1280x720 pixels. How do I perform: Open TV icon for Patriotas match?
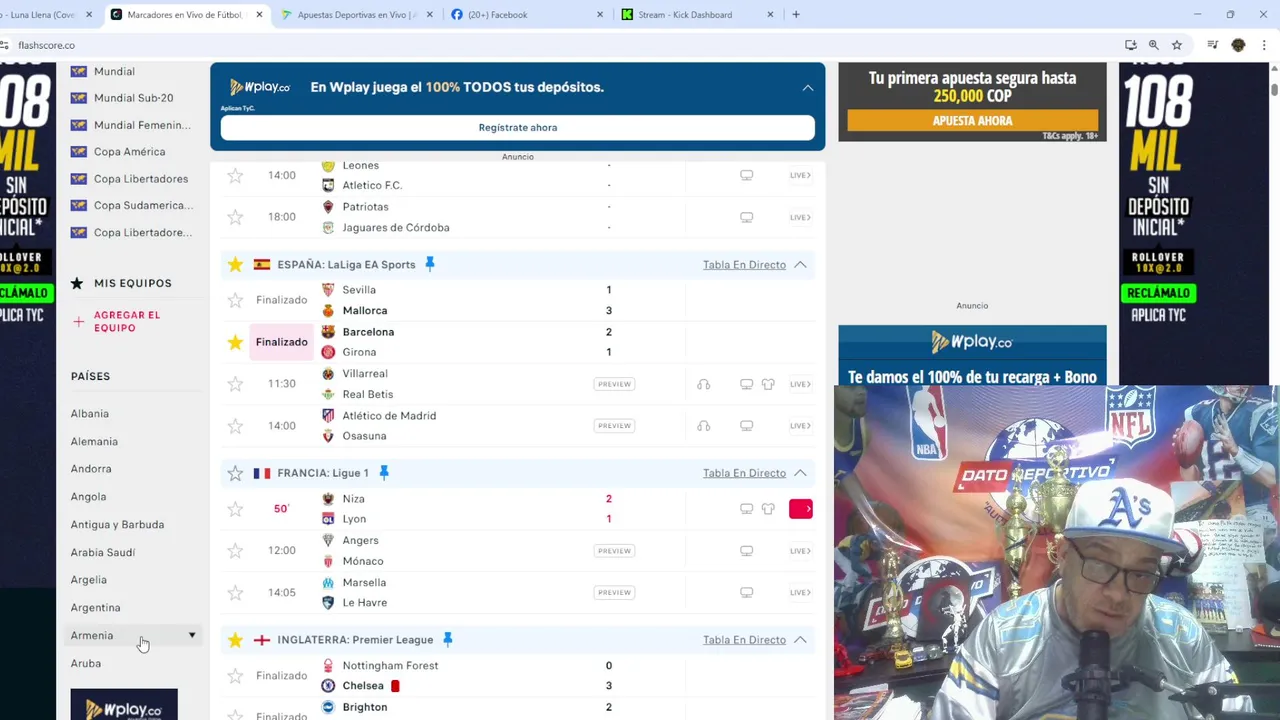pos(746,217)
